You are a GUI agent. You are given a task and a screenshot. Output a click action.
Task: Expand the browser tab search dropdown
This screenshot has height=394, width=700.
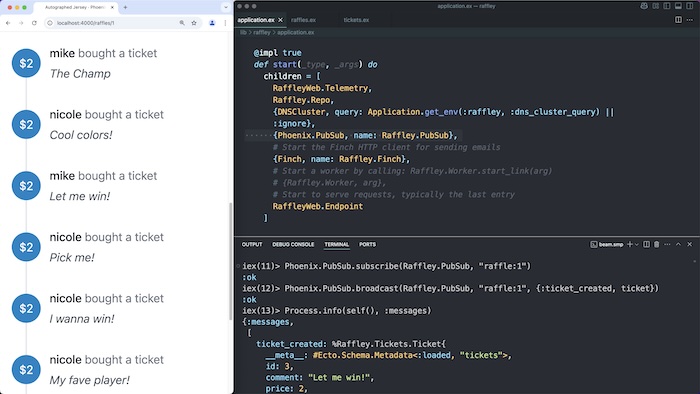click(225, 7)
